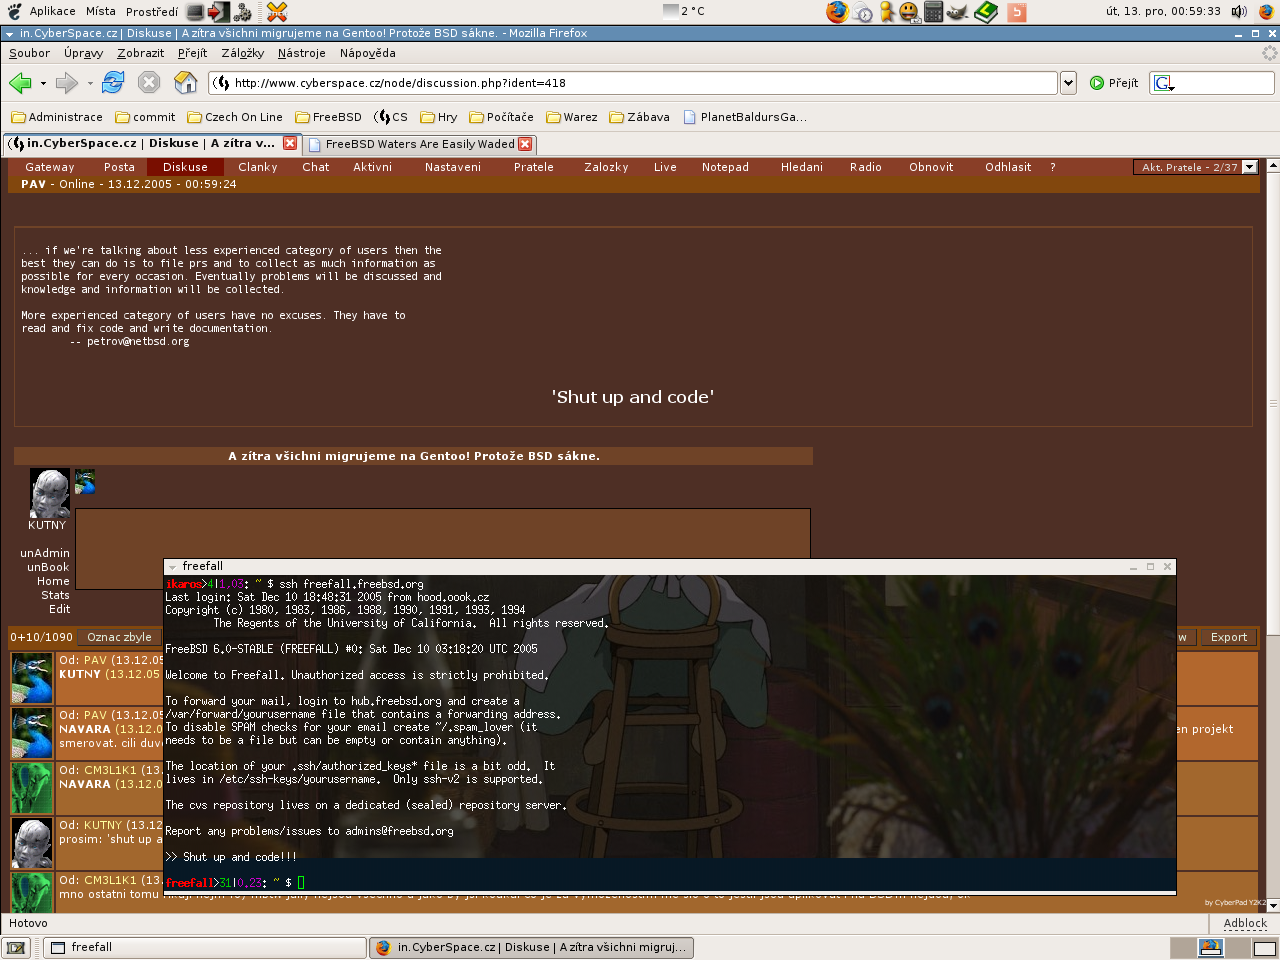Click the green Back arrow button
Viewport: 1280px width, 960px height.
point(20,83)
